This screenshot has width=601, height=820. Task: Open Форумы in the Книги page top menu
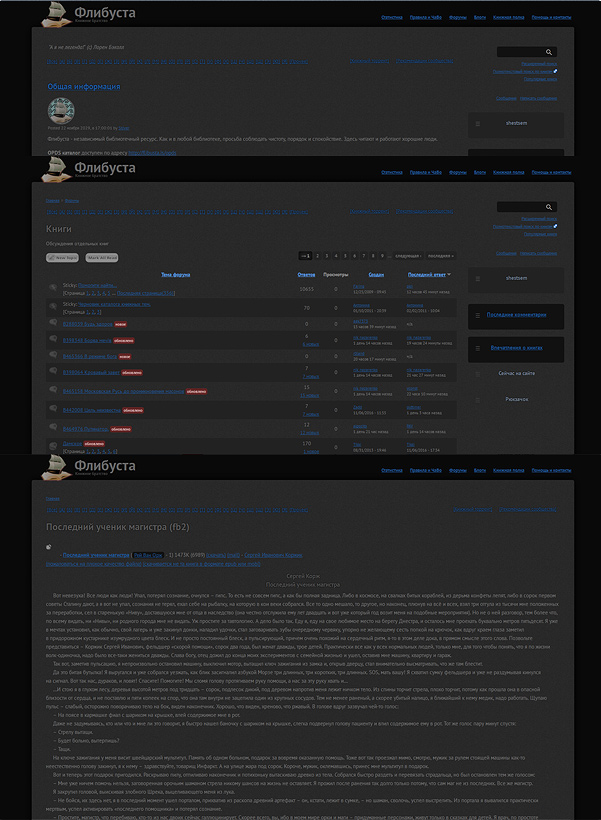coord(458,172)
